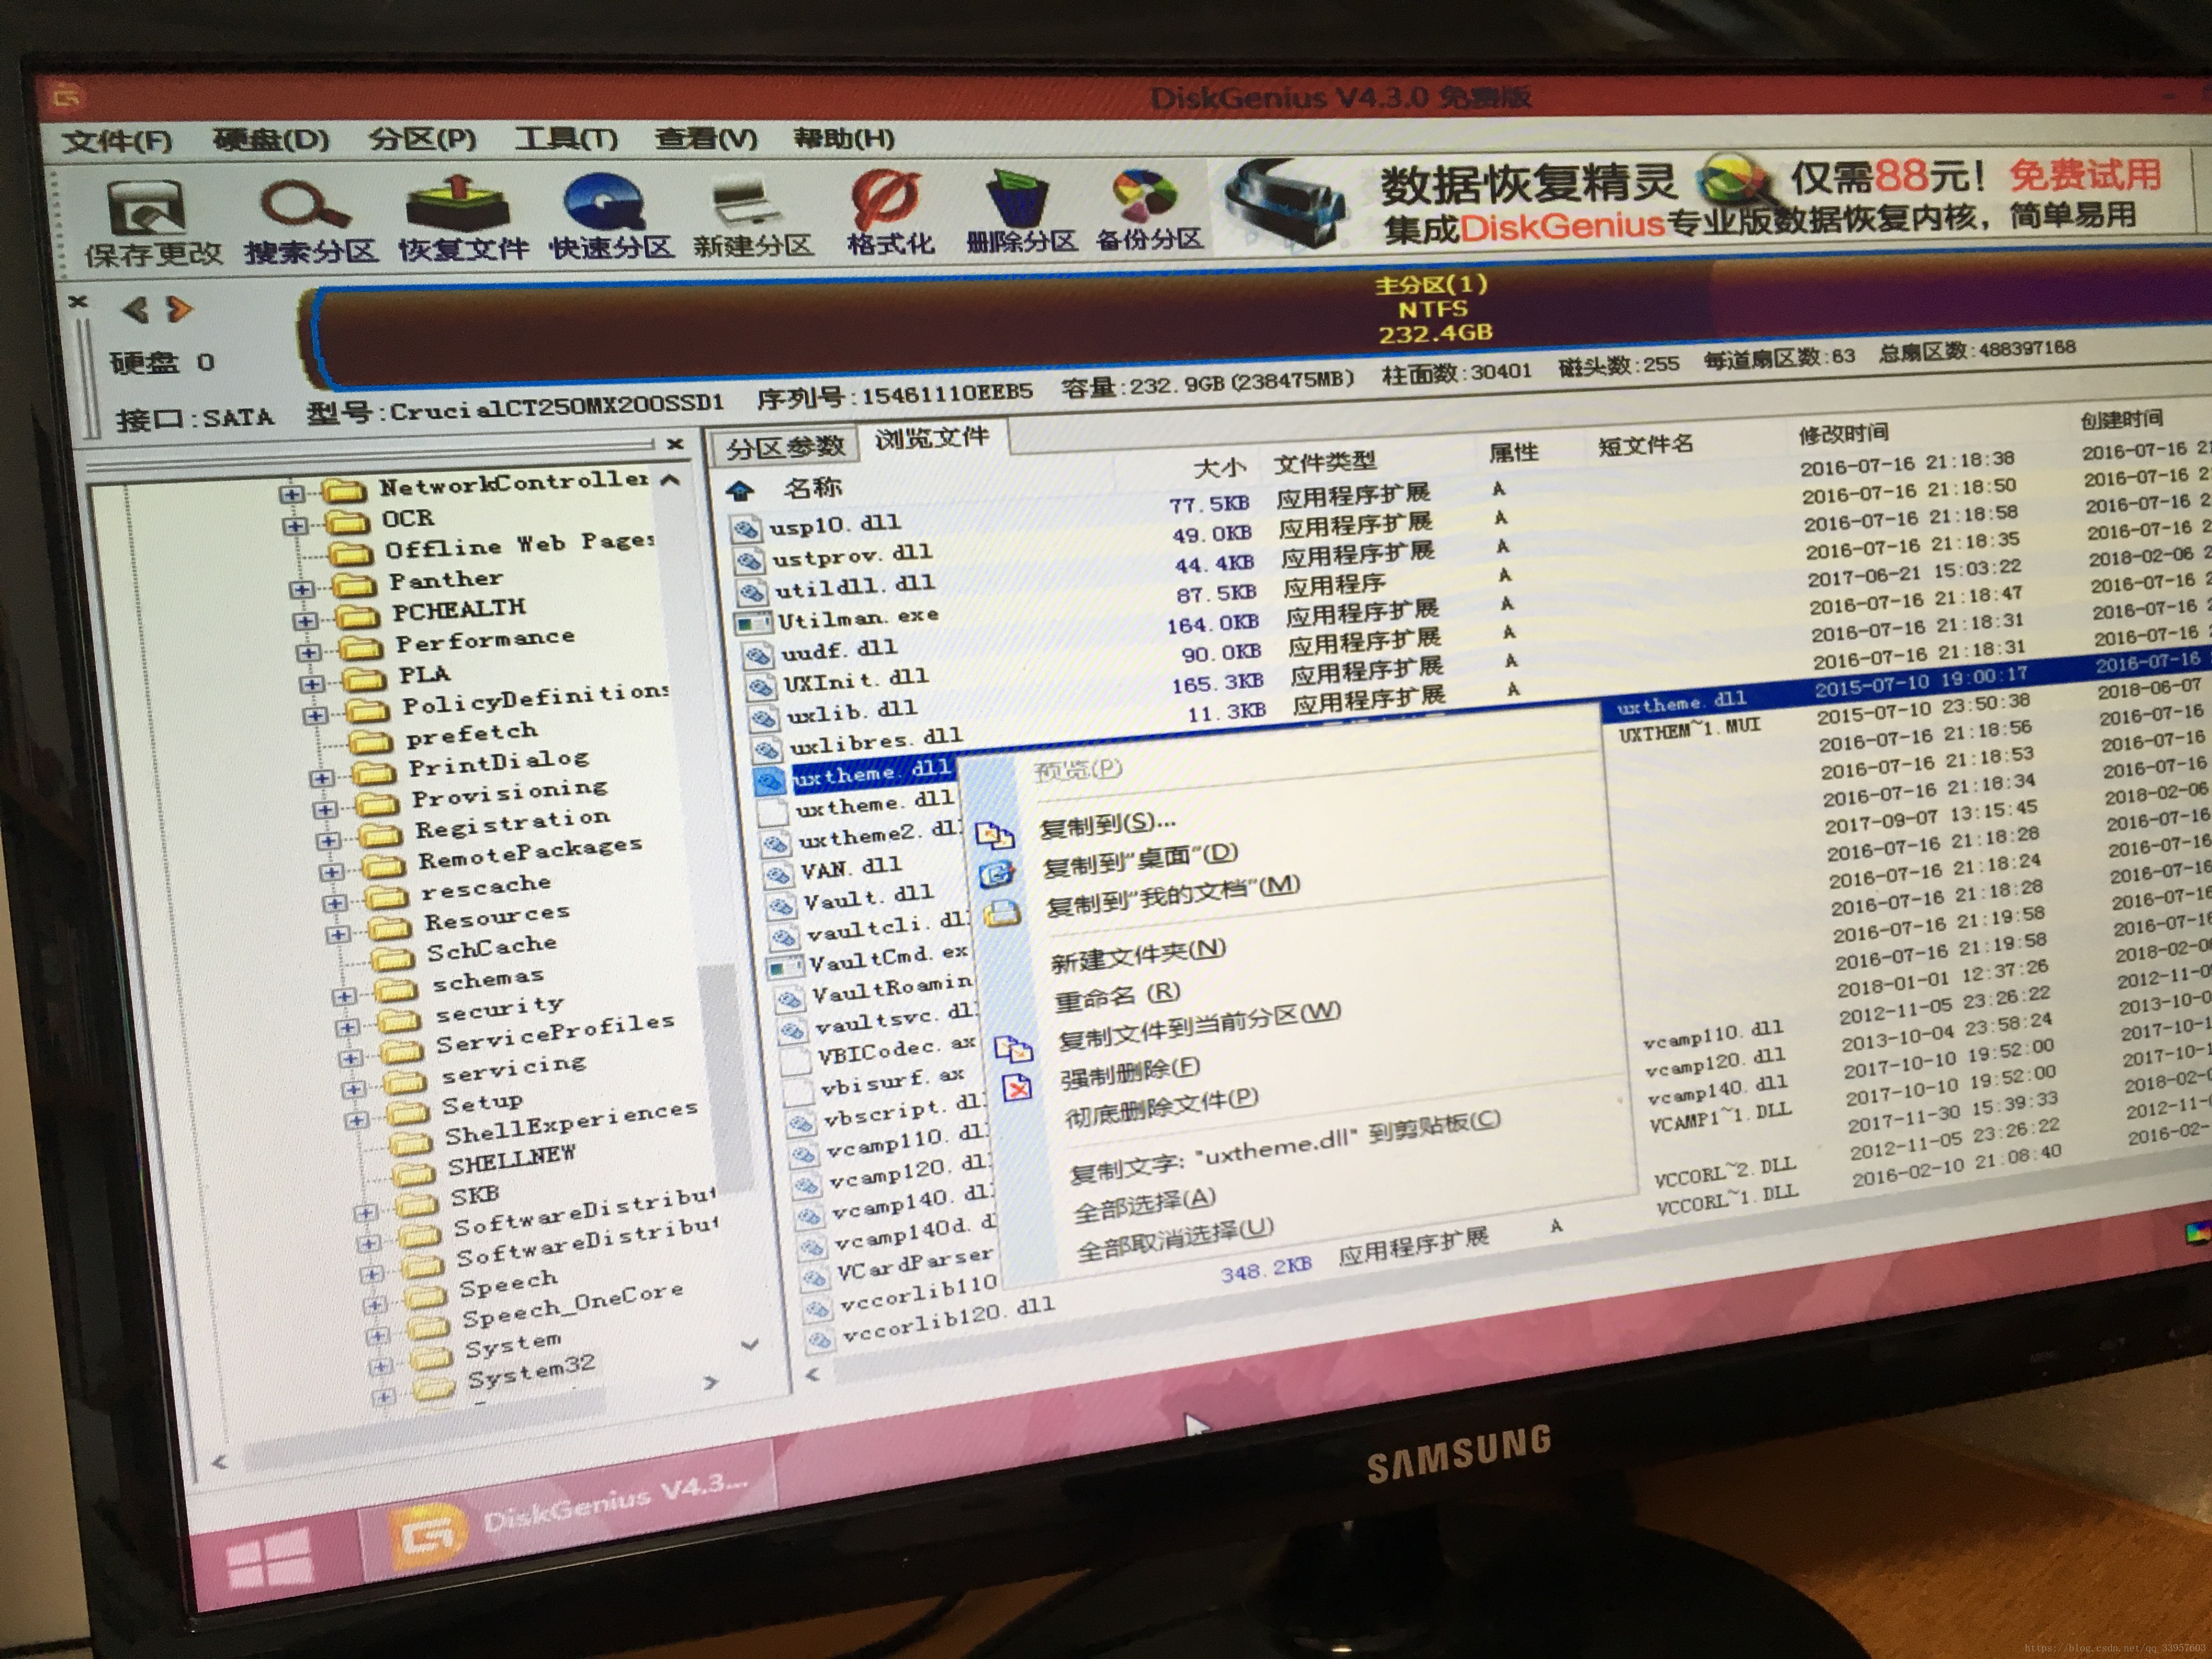
Task: Sort files by the 名称 column header
Action: [812, 487]
